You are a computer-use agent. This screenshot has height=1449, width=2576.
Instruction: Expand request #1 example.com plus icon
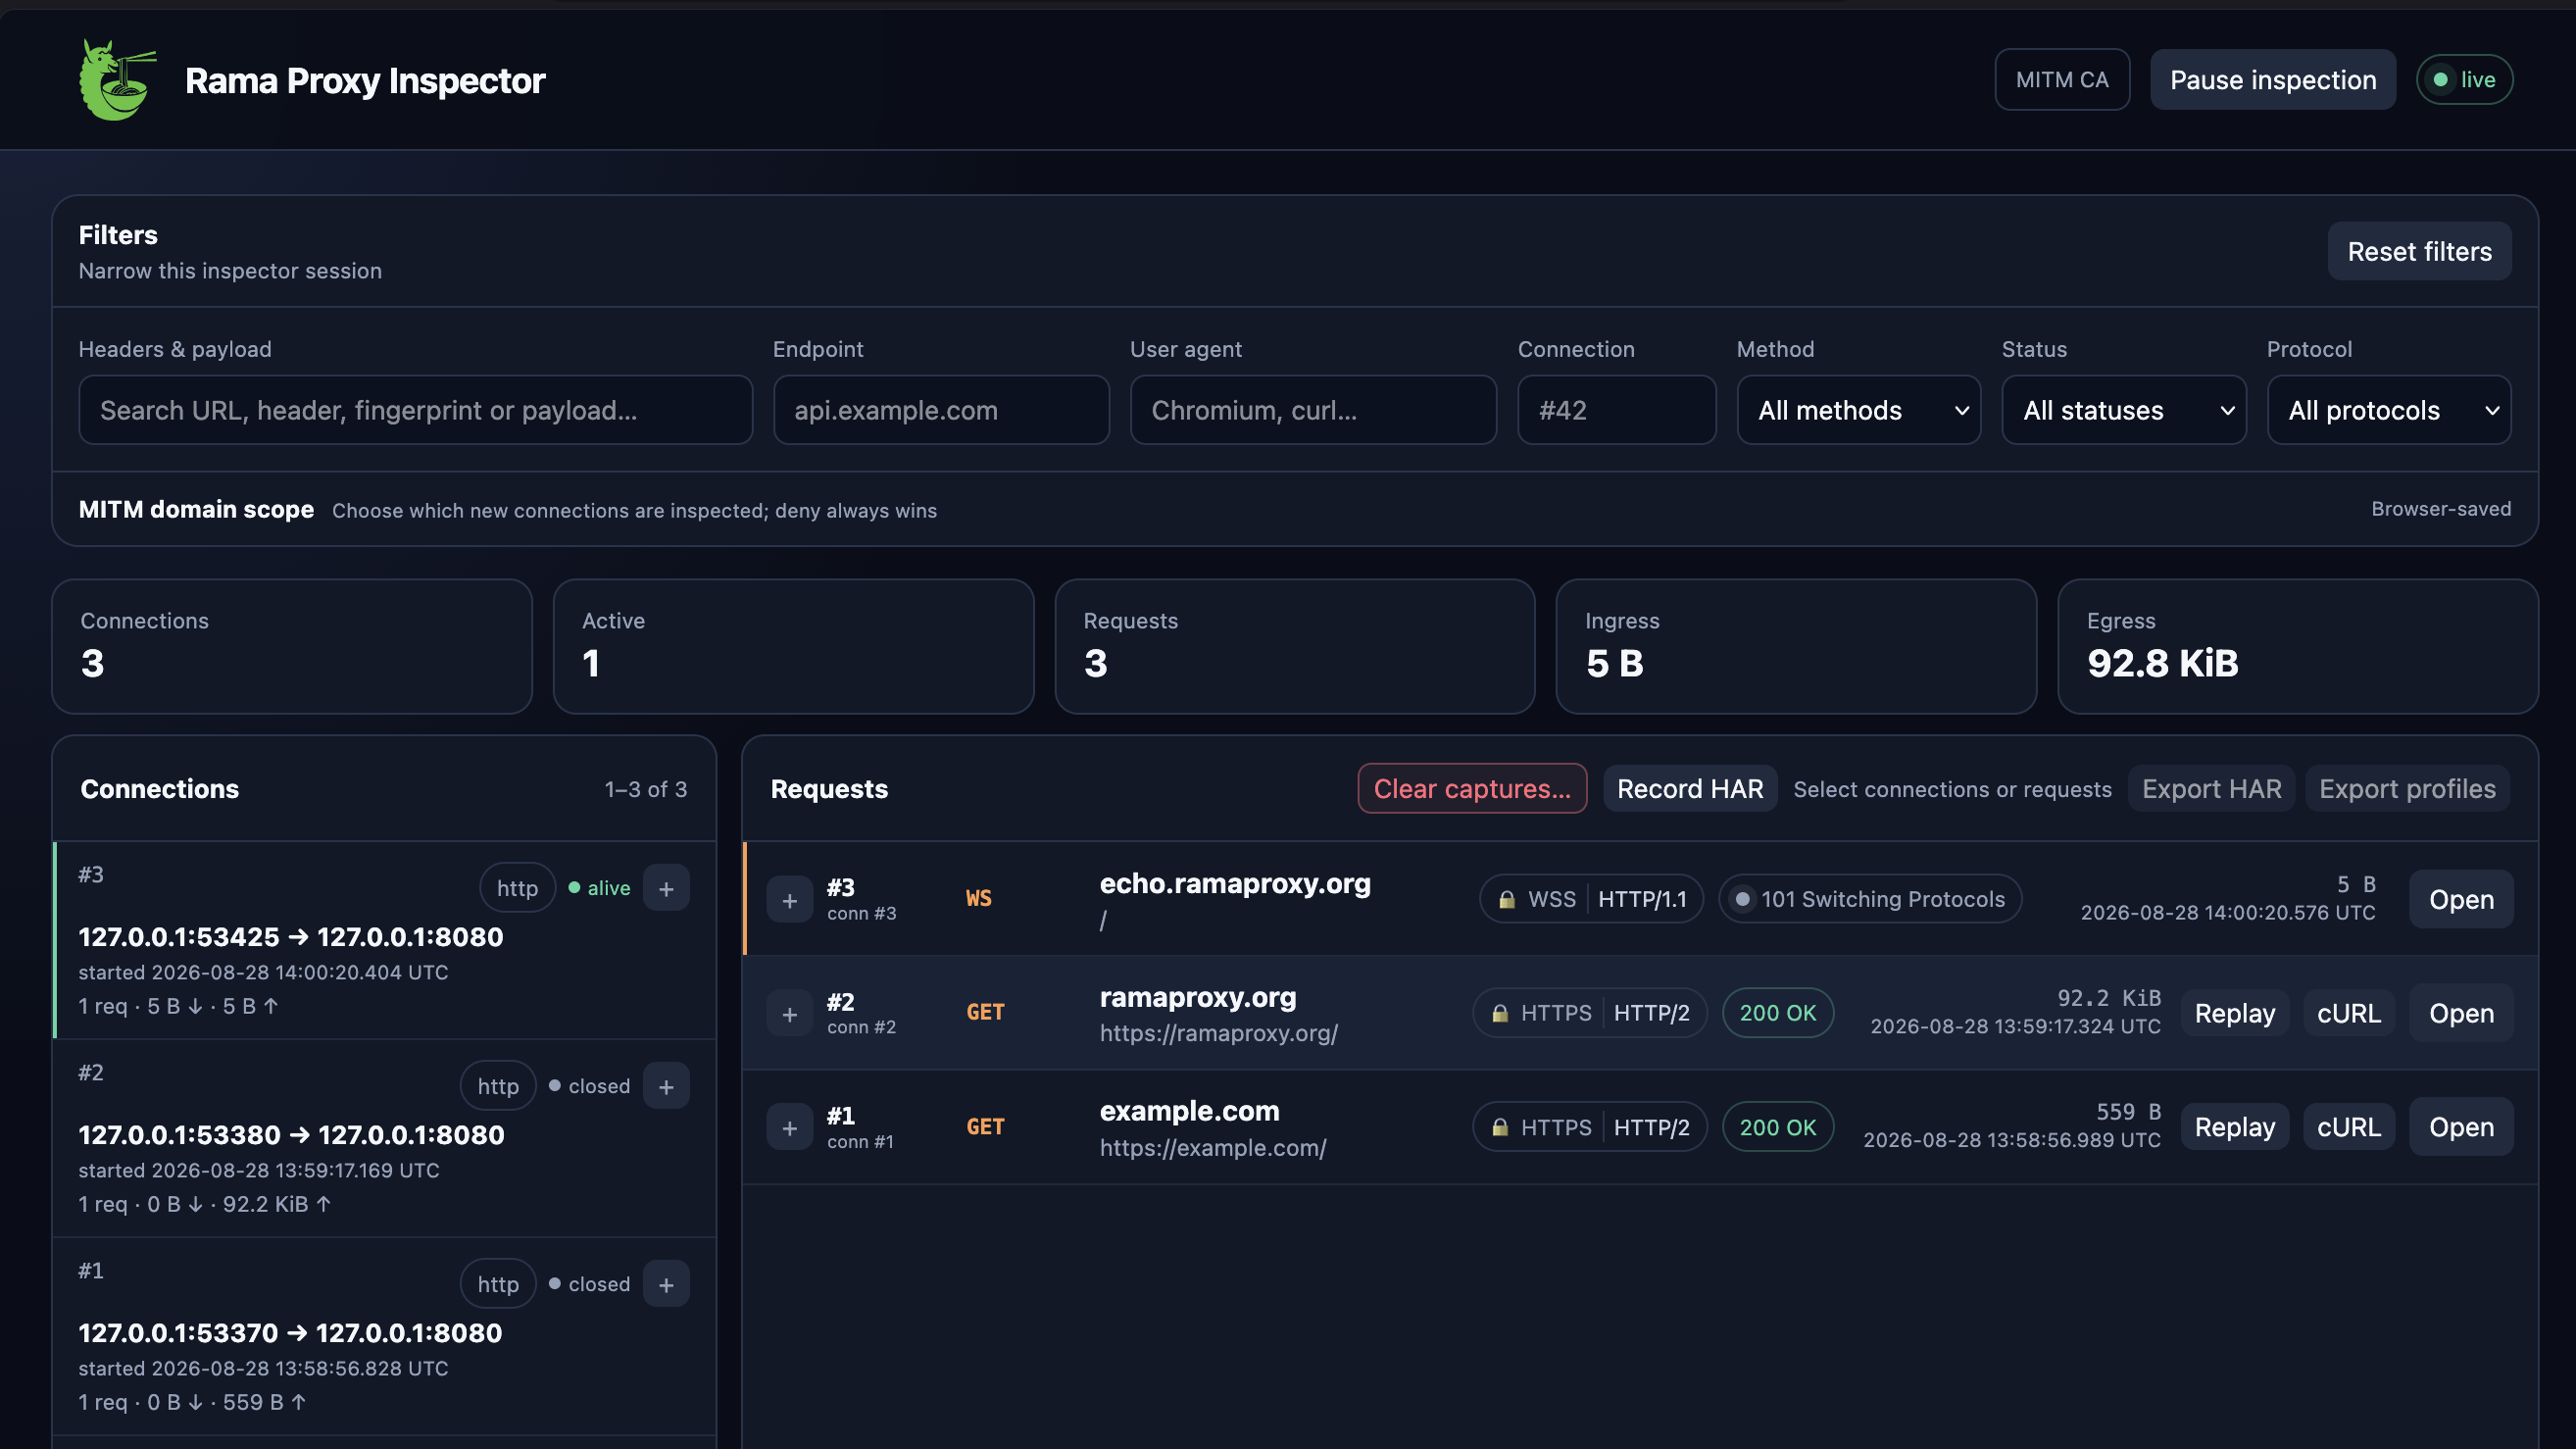[789, 1128]
